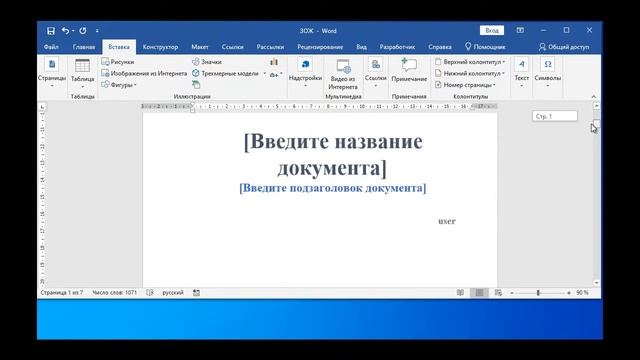Open the Вид tab
The width and height of the screenshot is (640, 360).
pos(361,47)
